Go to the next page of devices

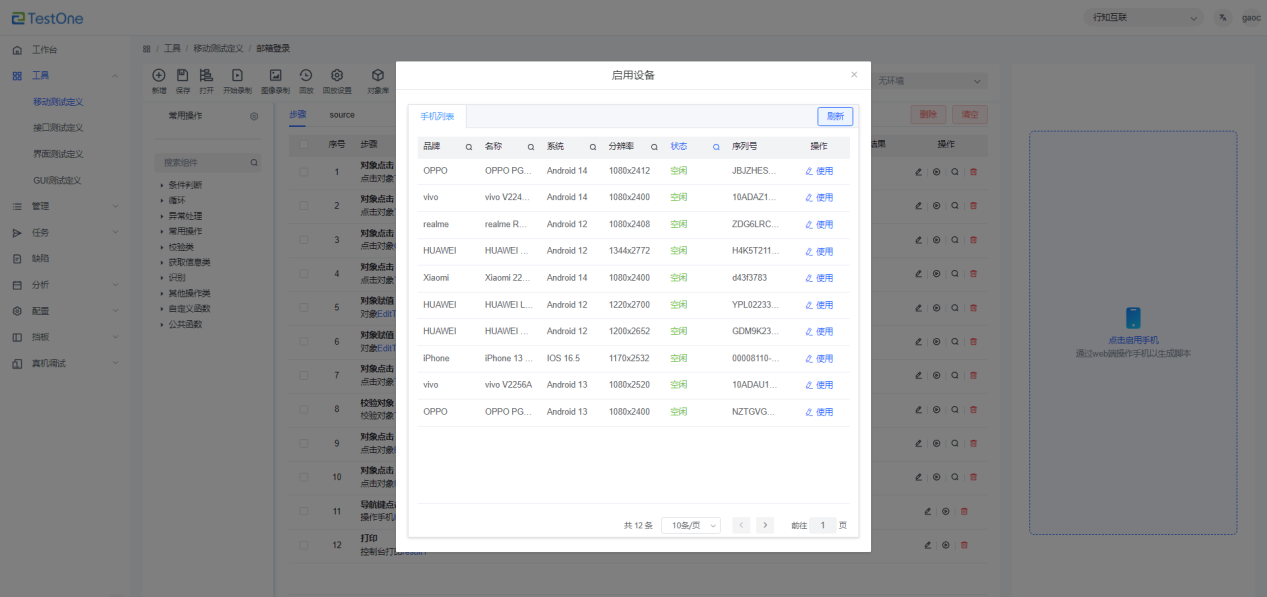[765, 525]
